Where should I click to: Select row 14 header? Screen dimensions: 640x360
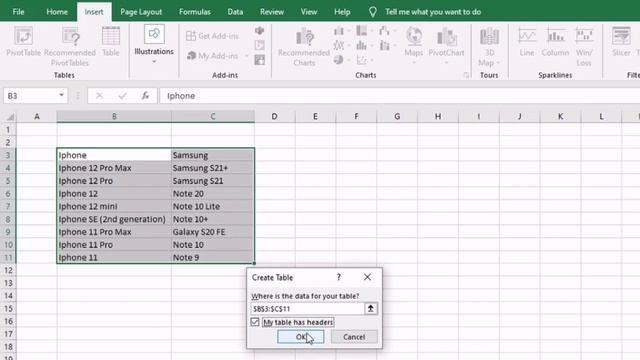pos(8,296)
